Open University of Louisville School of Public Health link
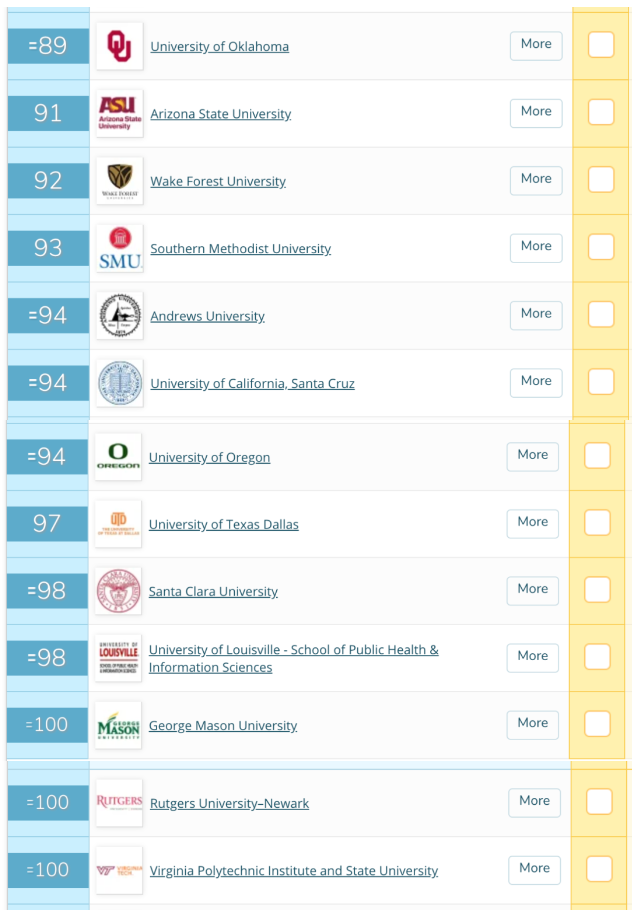This screenshot has height=915, width=639. pos(294,658)
